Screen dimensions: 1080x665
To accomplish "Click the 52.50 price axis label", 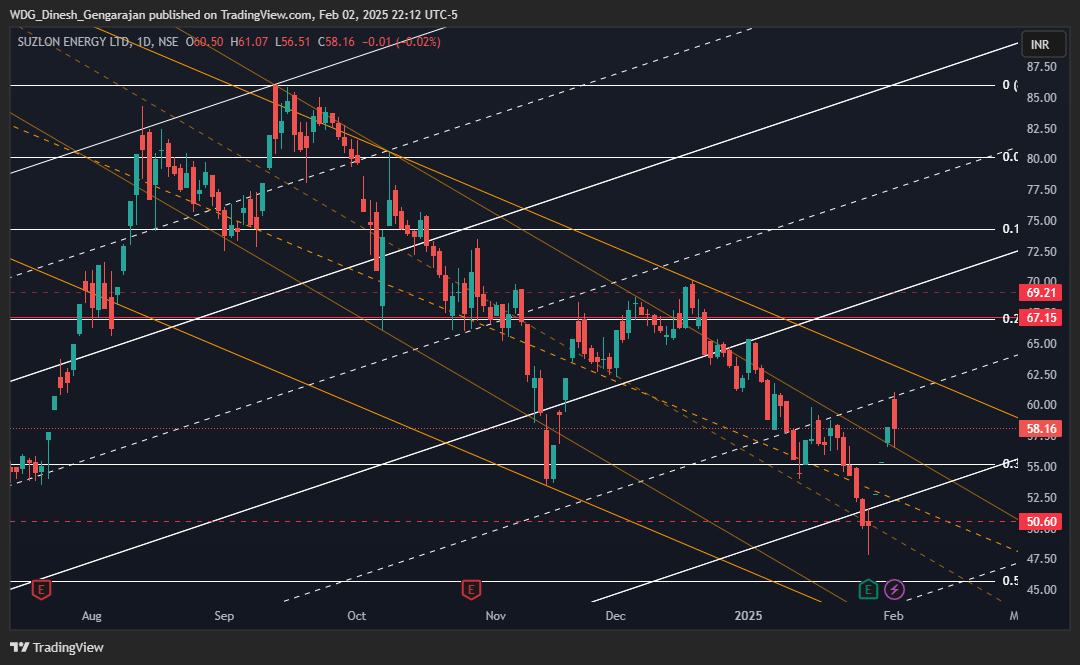I will pyautogui.click(x=1041, y=498).
